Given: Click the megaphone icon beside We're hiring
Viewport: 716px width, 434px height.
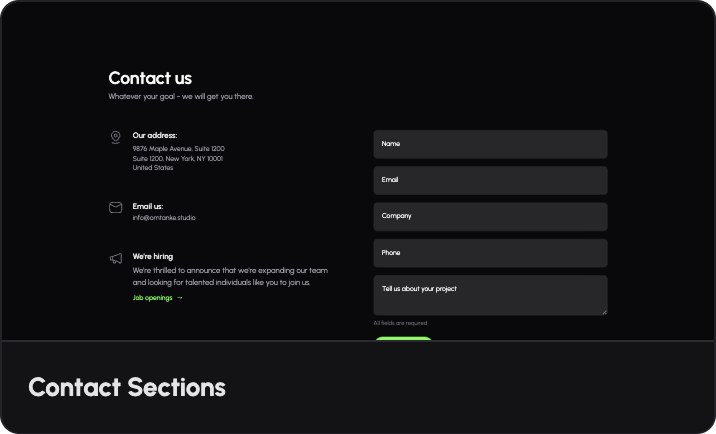Looking at the screenshot, I should 116,258.
